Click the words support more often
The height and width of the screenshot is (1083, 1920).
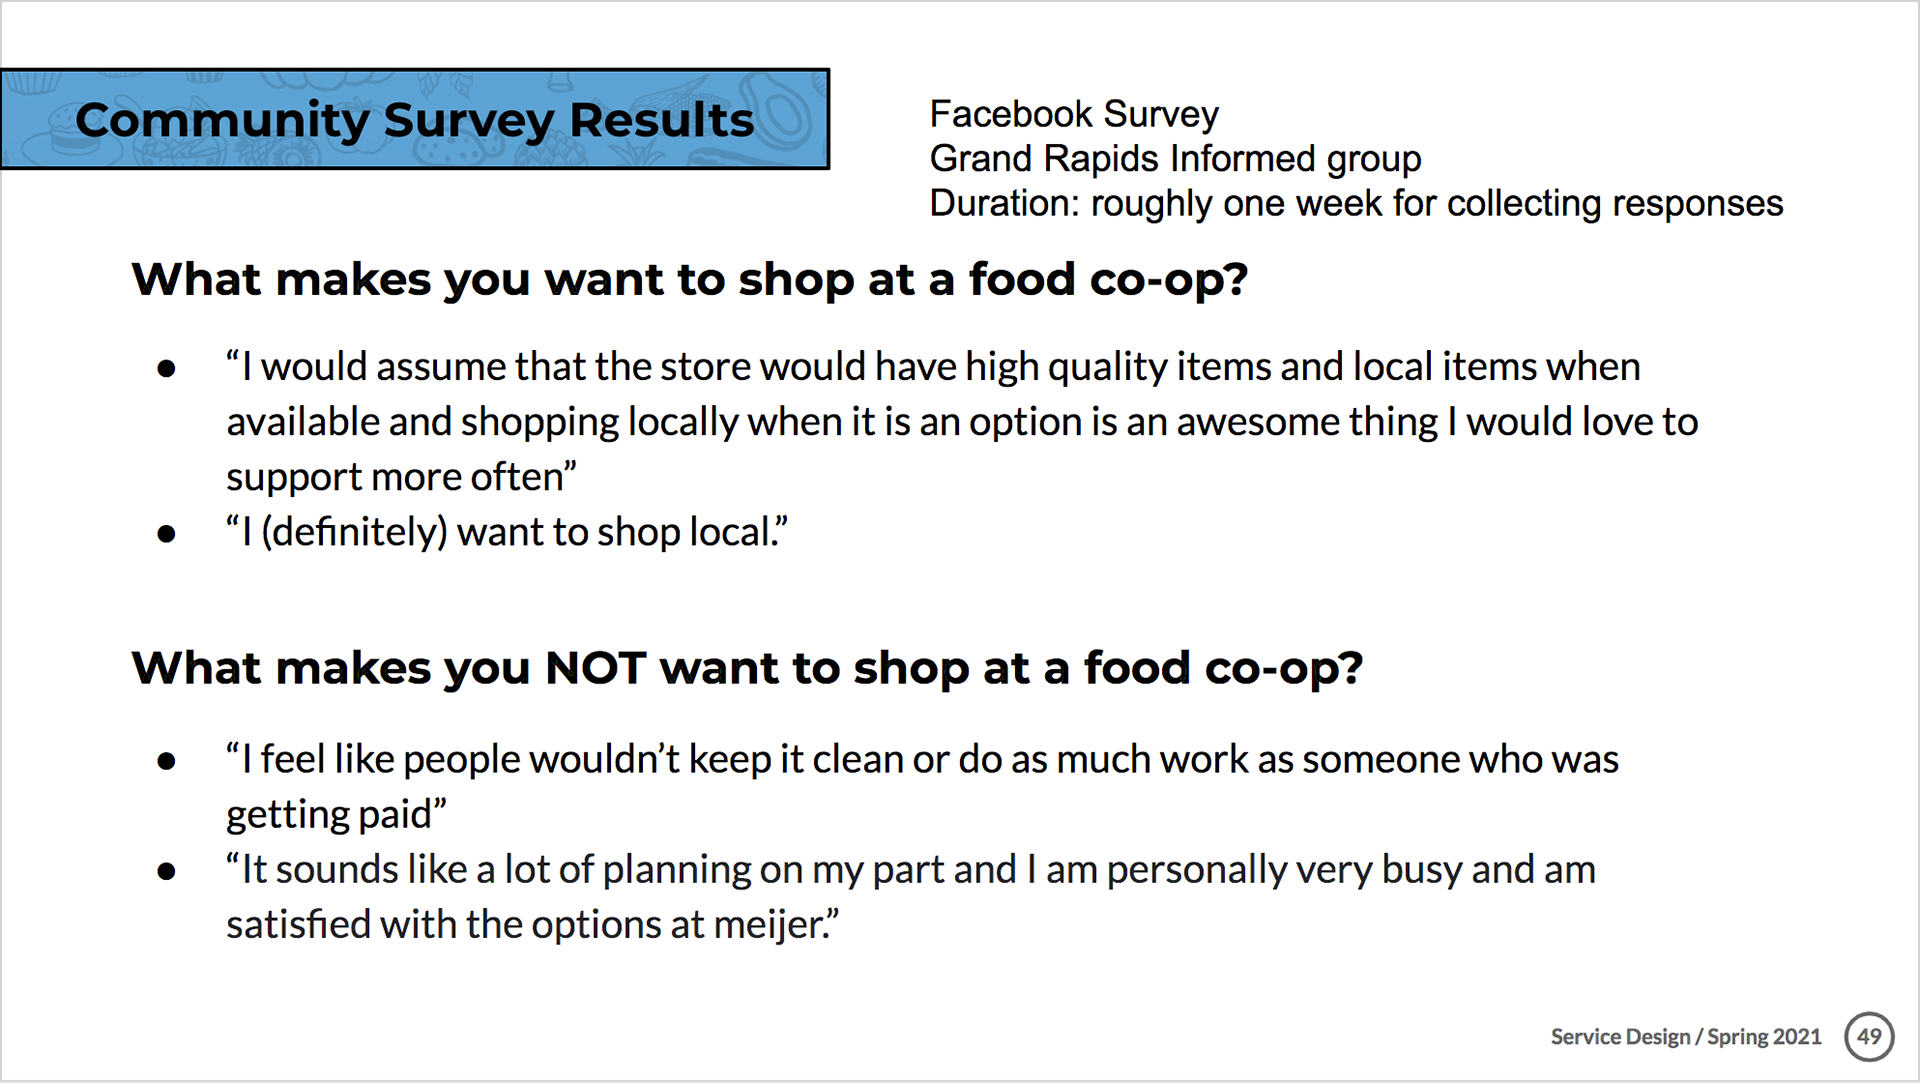401,477
